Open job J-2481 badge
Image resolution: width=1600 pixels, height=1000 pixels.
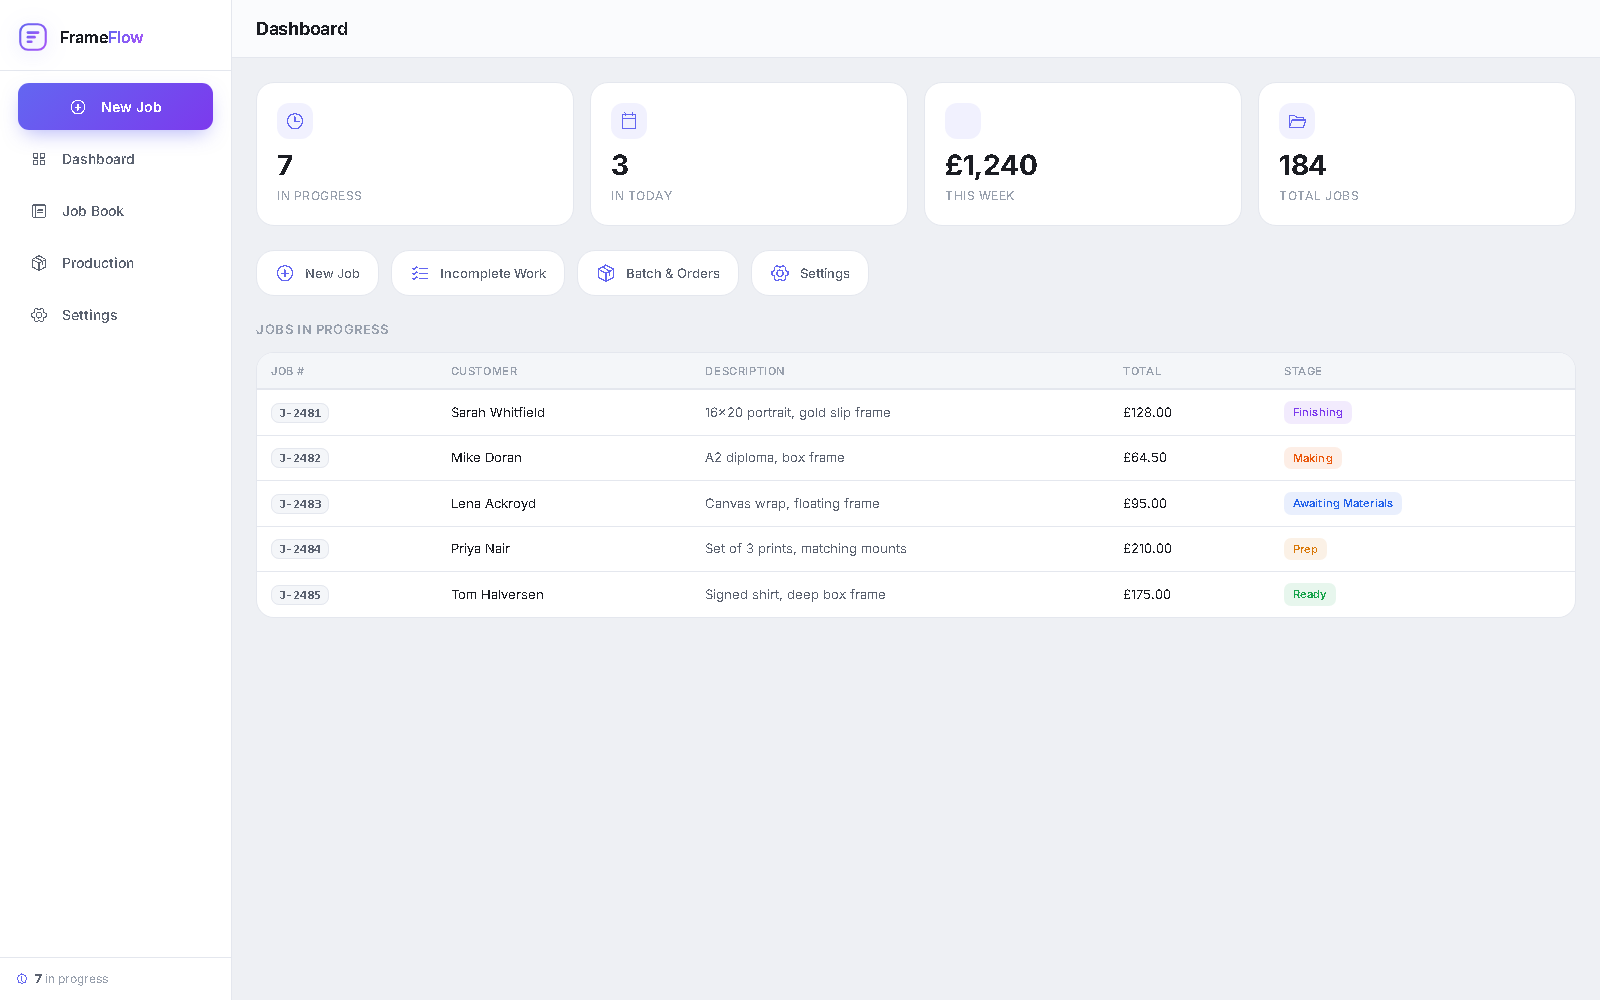point(300,413)
